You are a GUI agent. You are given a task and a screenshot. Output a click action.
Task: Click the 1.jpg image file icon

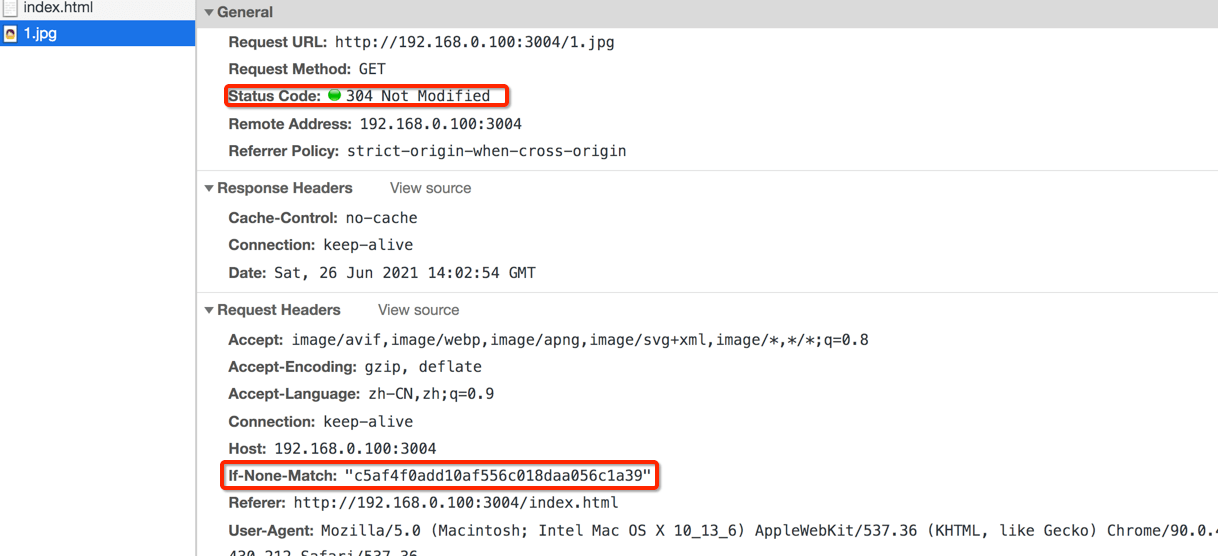(10, 33)
